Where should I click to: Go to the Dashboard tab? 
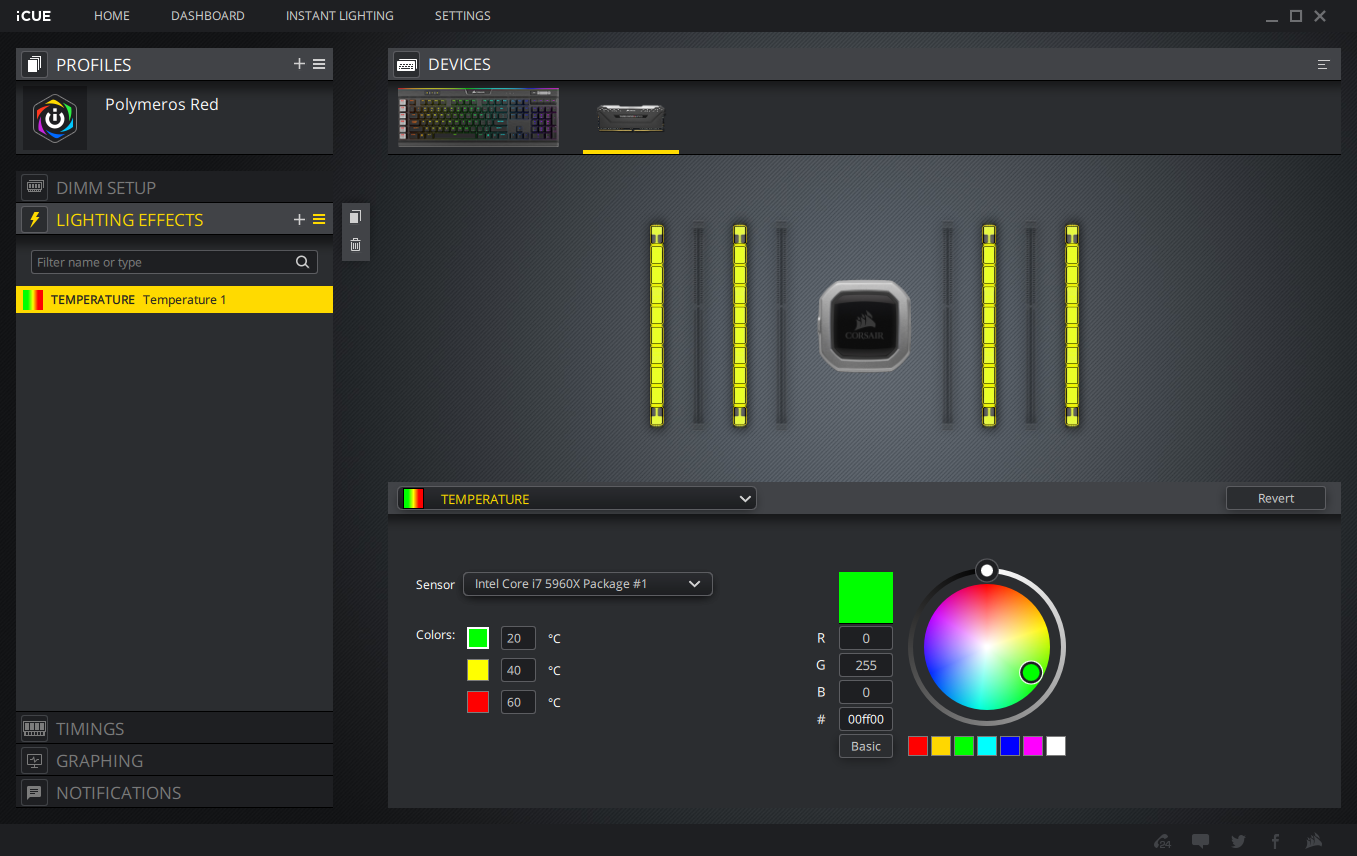click(207, 16)
